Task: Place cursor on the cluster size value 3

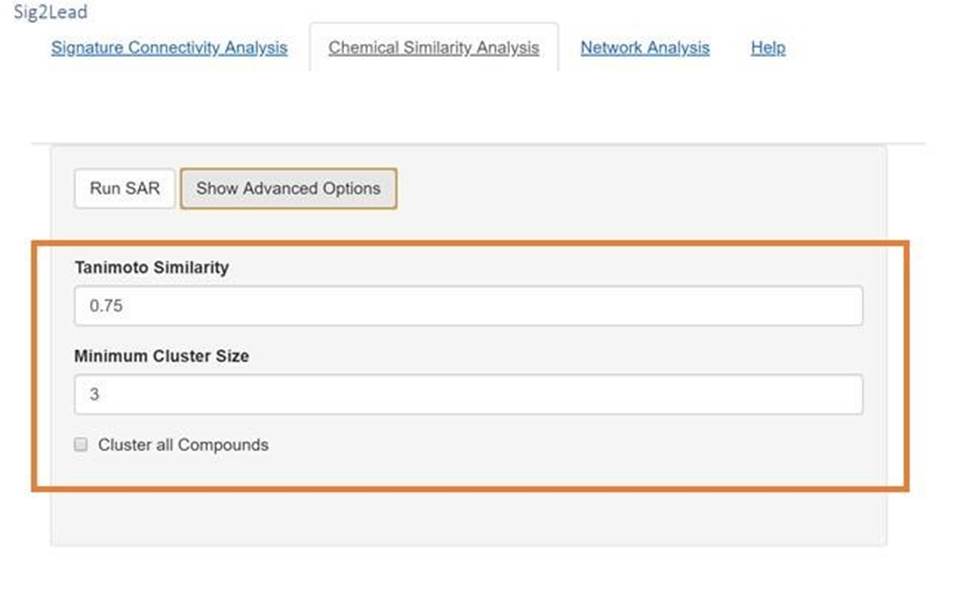Action: (x=94, y=394)
